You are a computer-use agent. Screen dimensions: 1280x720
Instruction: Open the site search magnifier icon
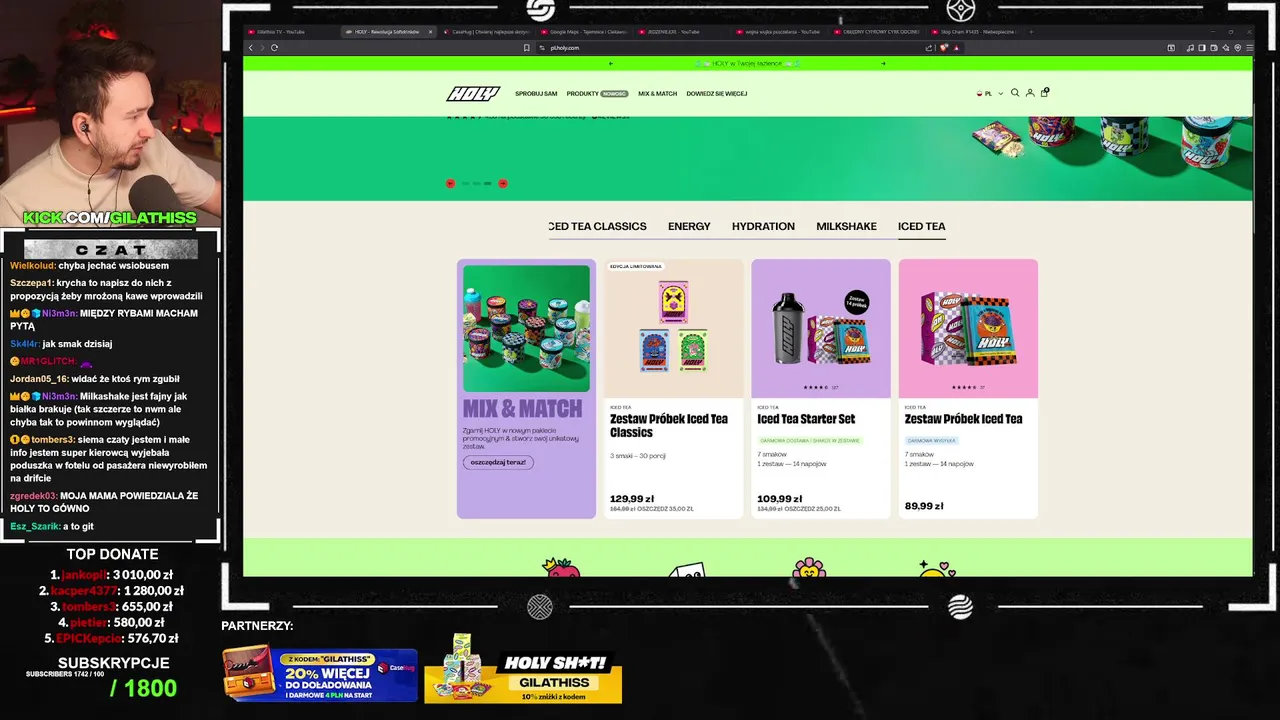click(1015, 93)
